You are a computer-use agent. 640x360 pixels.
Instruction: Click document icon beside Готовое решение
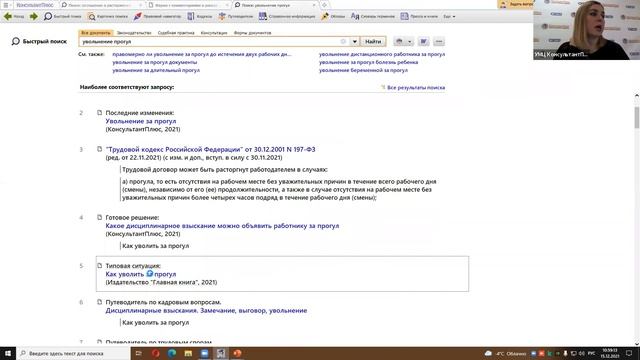tap(99, 218)
